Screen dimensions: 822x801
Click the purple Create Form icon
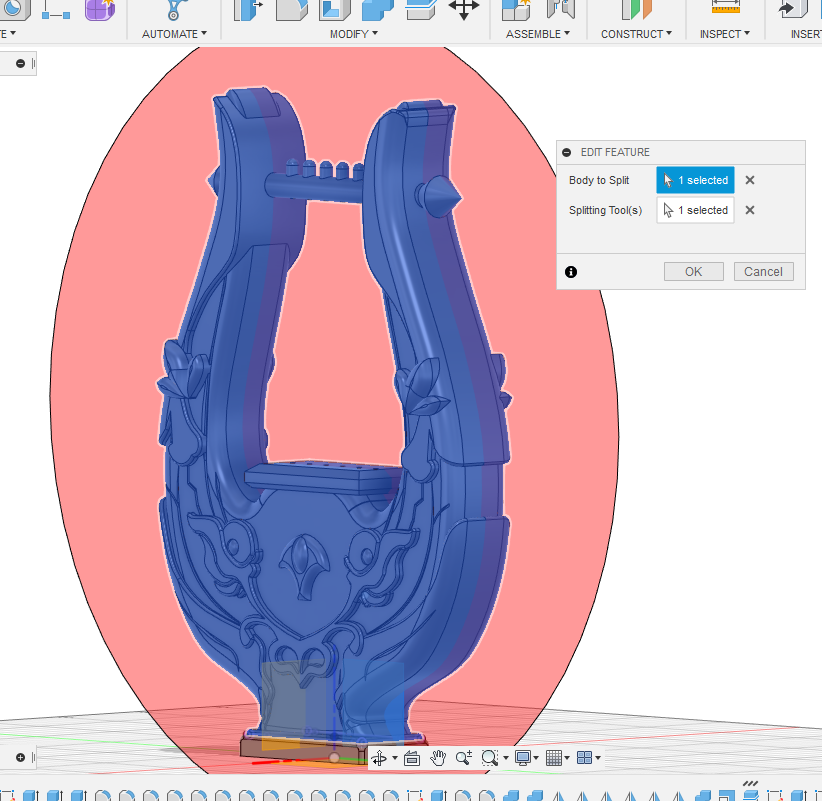coord(100,9)
